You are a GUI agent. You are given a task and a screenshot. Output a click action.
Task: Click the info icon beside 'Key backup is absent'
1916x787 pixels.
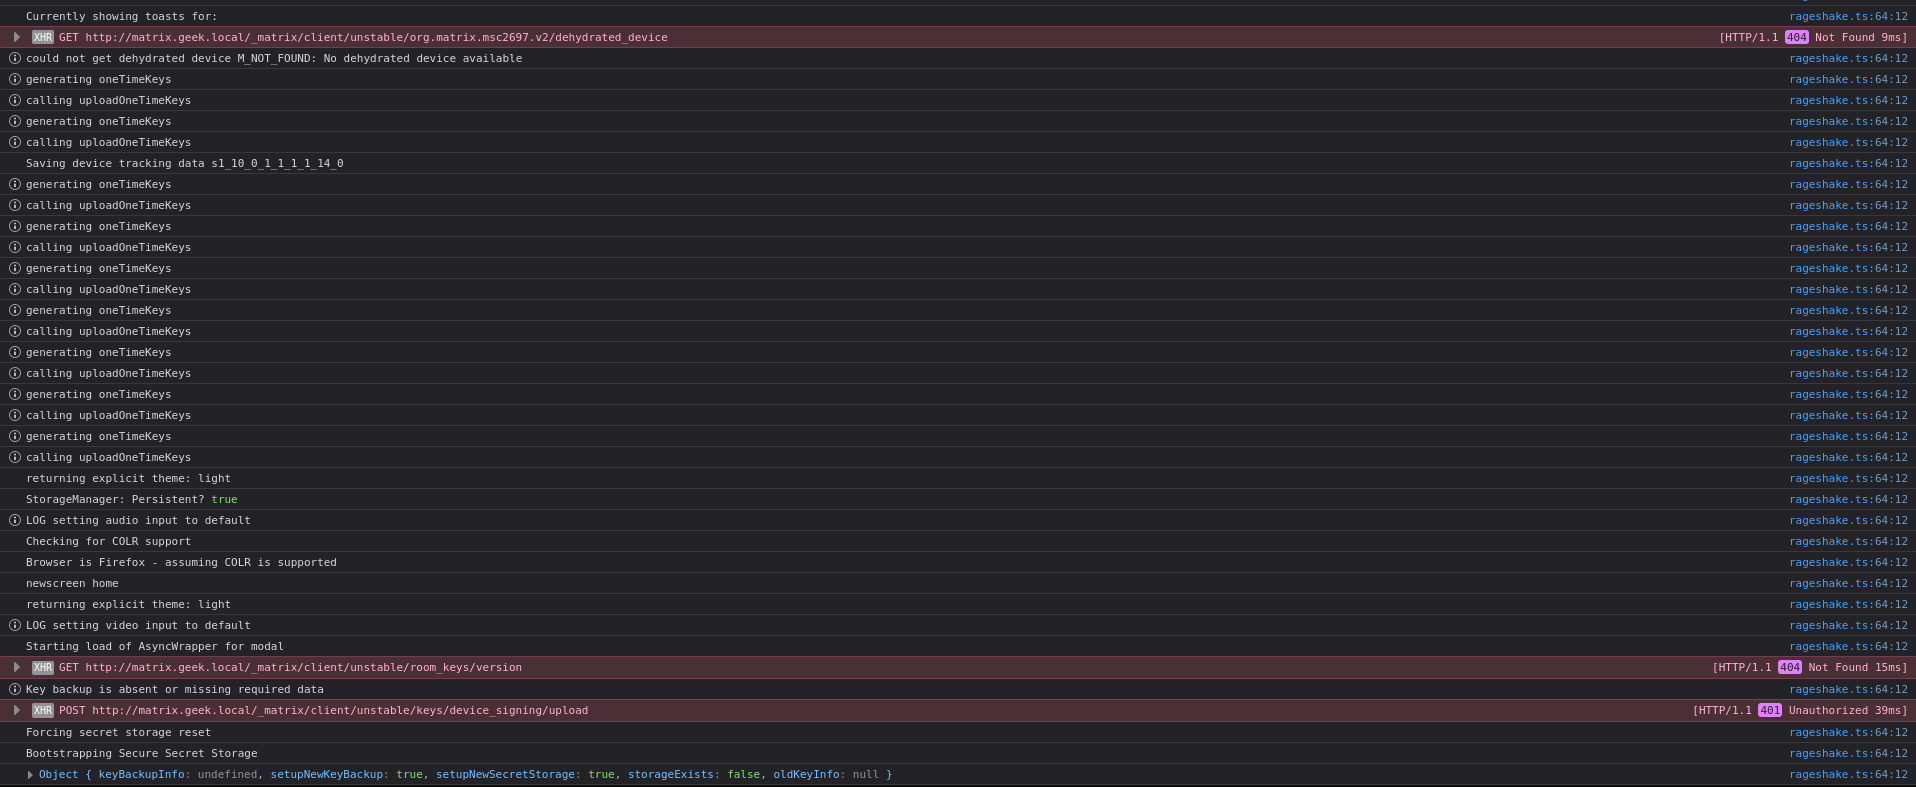pyautogui.click(x=15, y=689)
